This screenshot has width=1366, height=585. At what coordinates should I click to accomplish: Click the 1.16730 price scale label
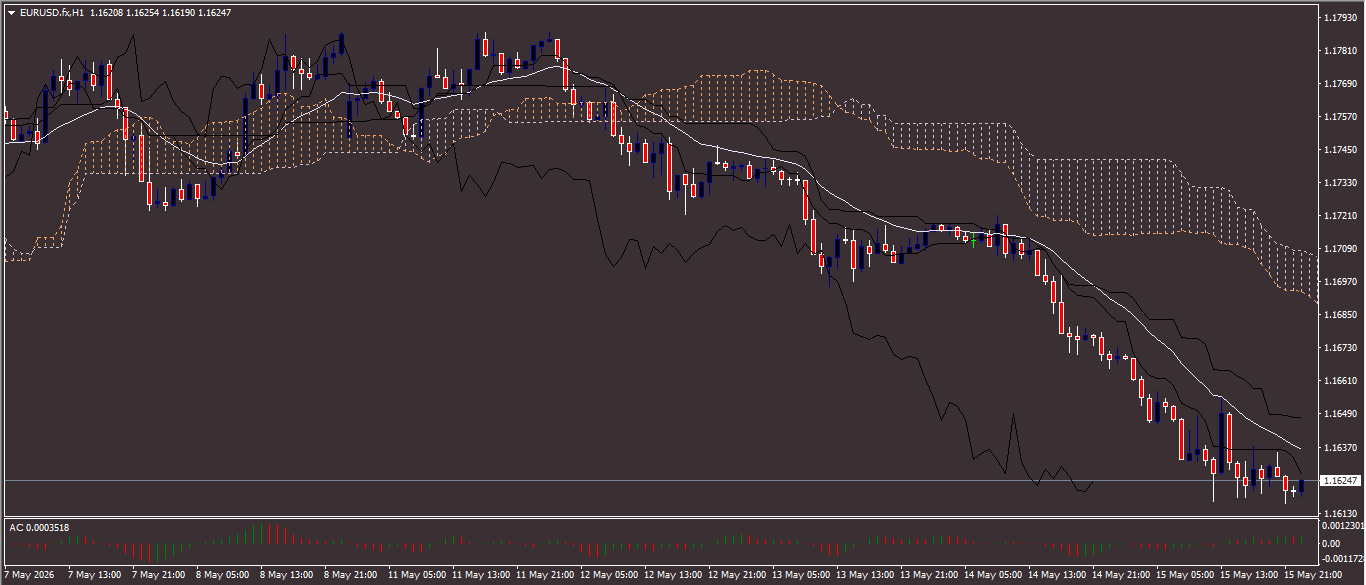pos(1339,348)
